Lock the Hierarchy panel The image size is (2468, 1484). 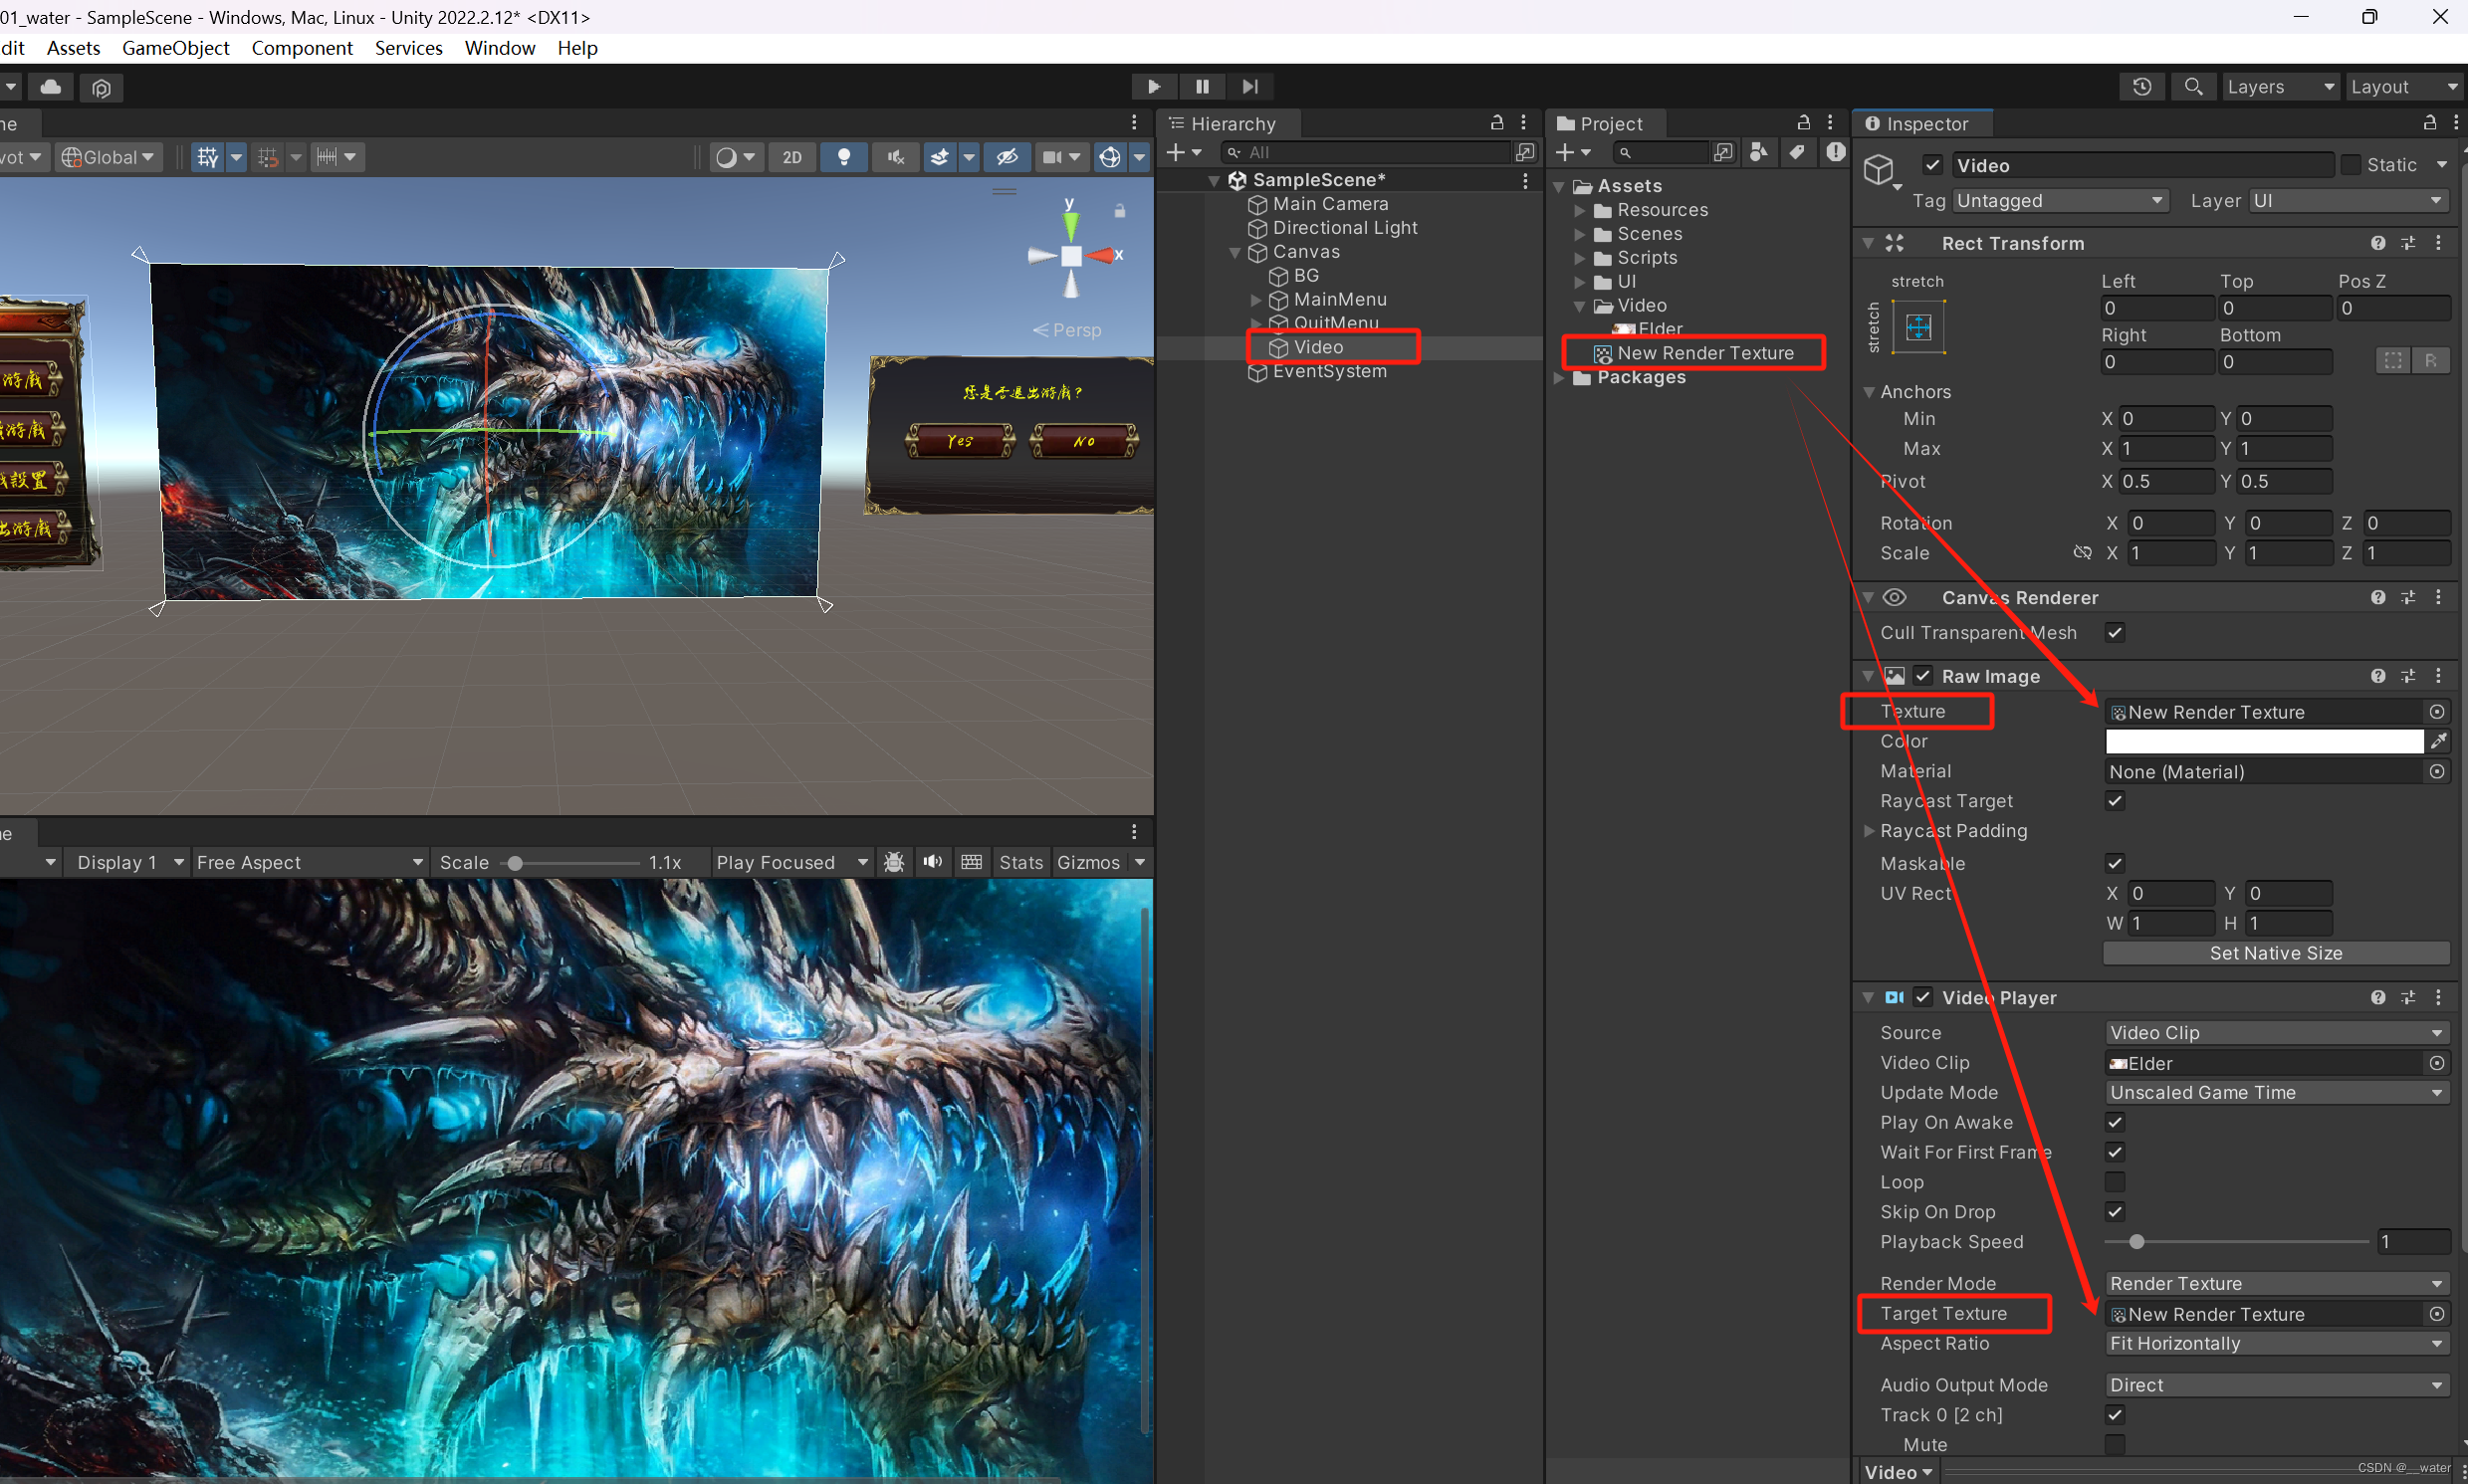click(1497, 122)
